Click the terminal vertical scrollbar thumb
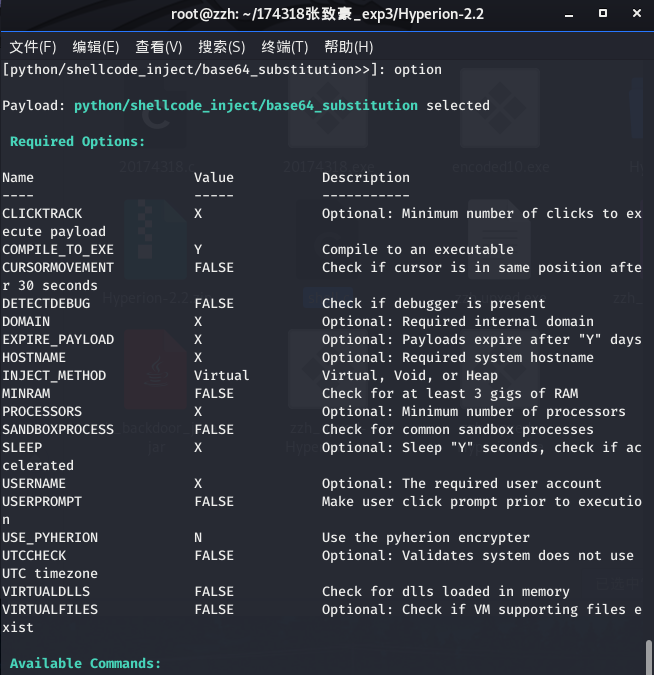This screenshot has width=654, height=675. (x=649, y=657)
